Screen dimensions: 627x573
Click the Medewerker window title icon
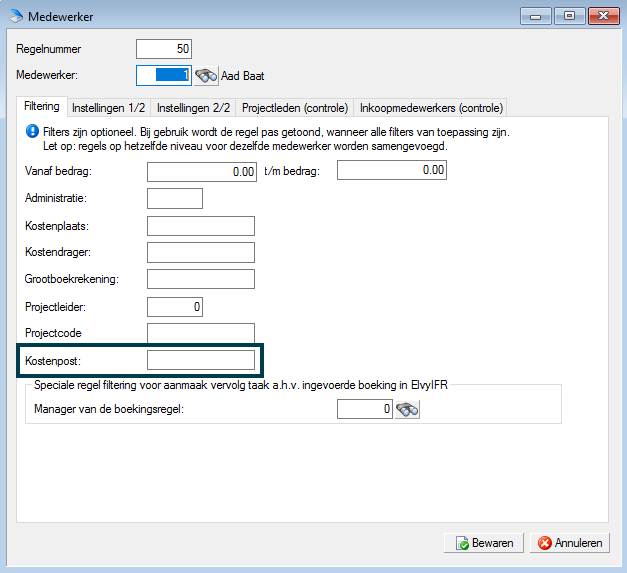coord(16,17)
